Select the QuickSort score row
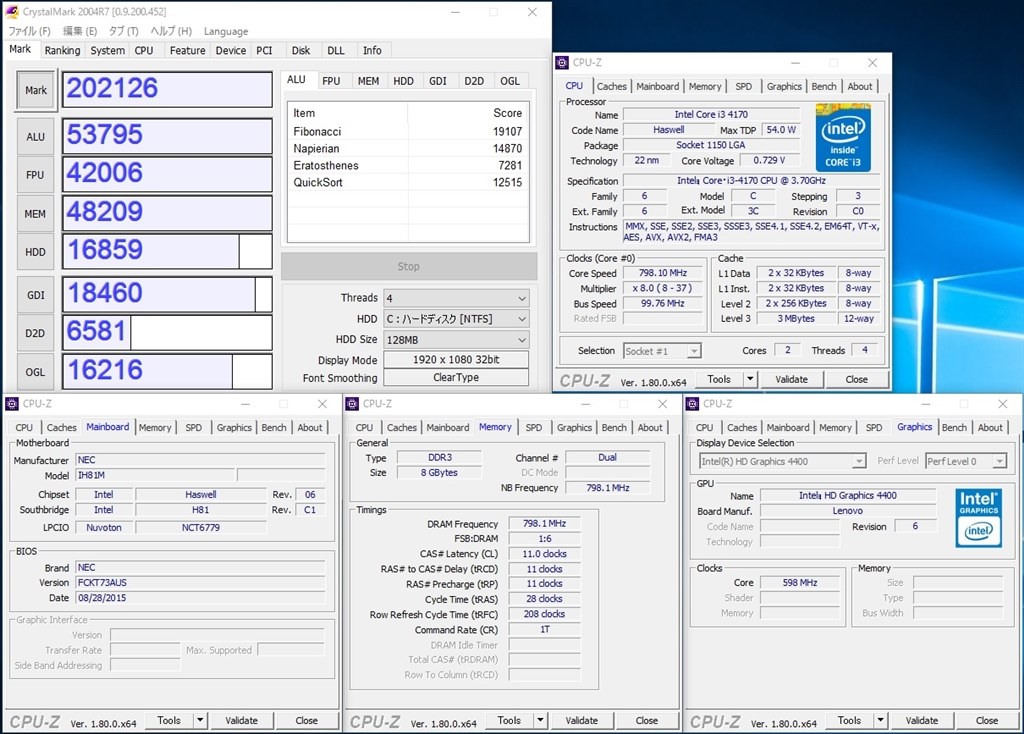1024x734 pixels. 408,182
